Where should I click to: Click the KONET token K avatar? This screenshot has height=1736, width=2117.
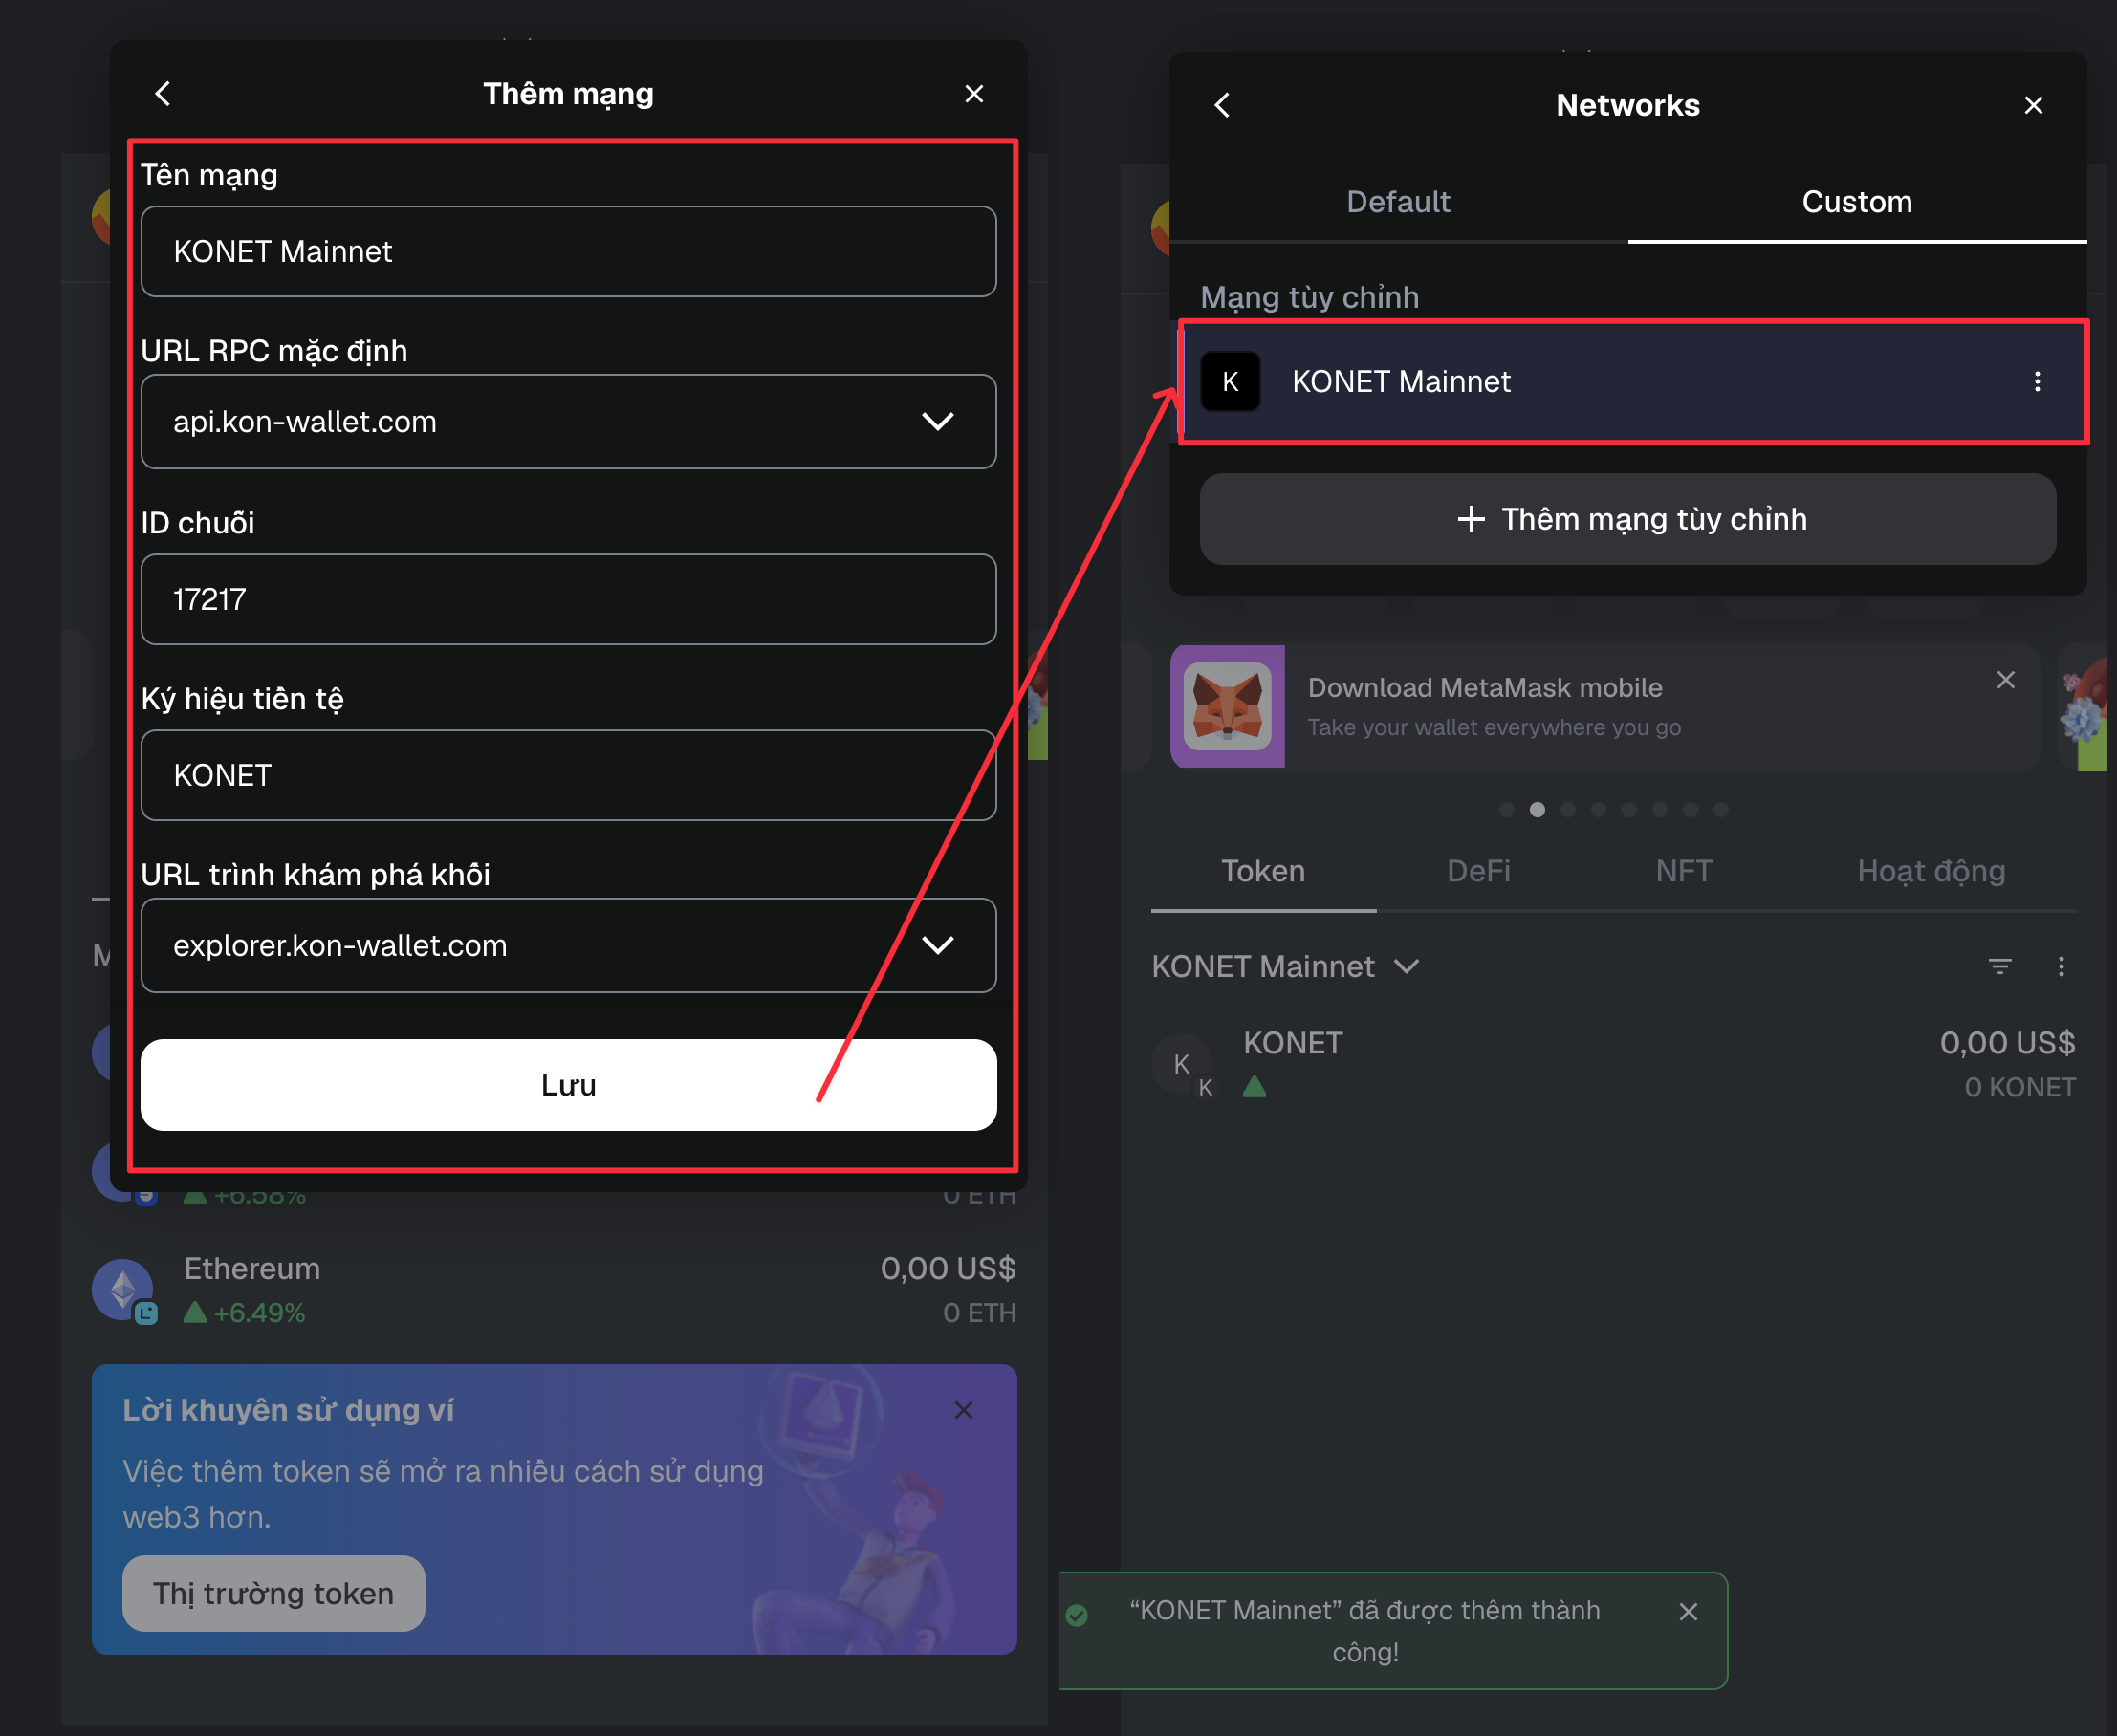(1182, 1064)
